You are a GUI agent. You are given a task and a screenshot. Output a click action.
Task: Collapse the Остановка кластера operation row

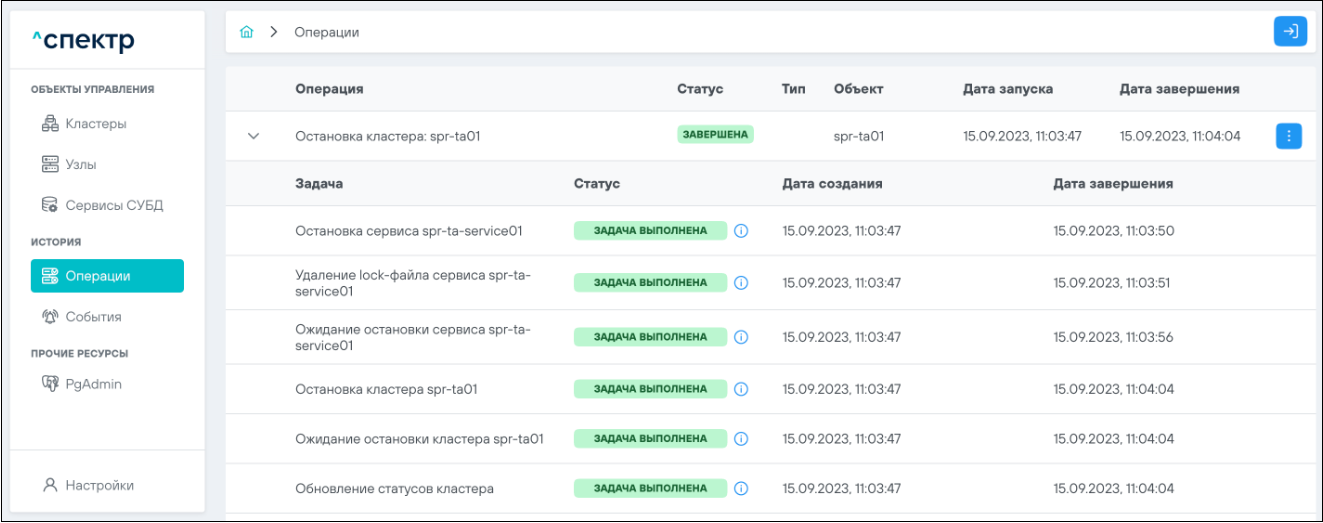tap(253, 136)
